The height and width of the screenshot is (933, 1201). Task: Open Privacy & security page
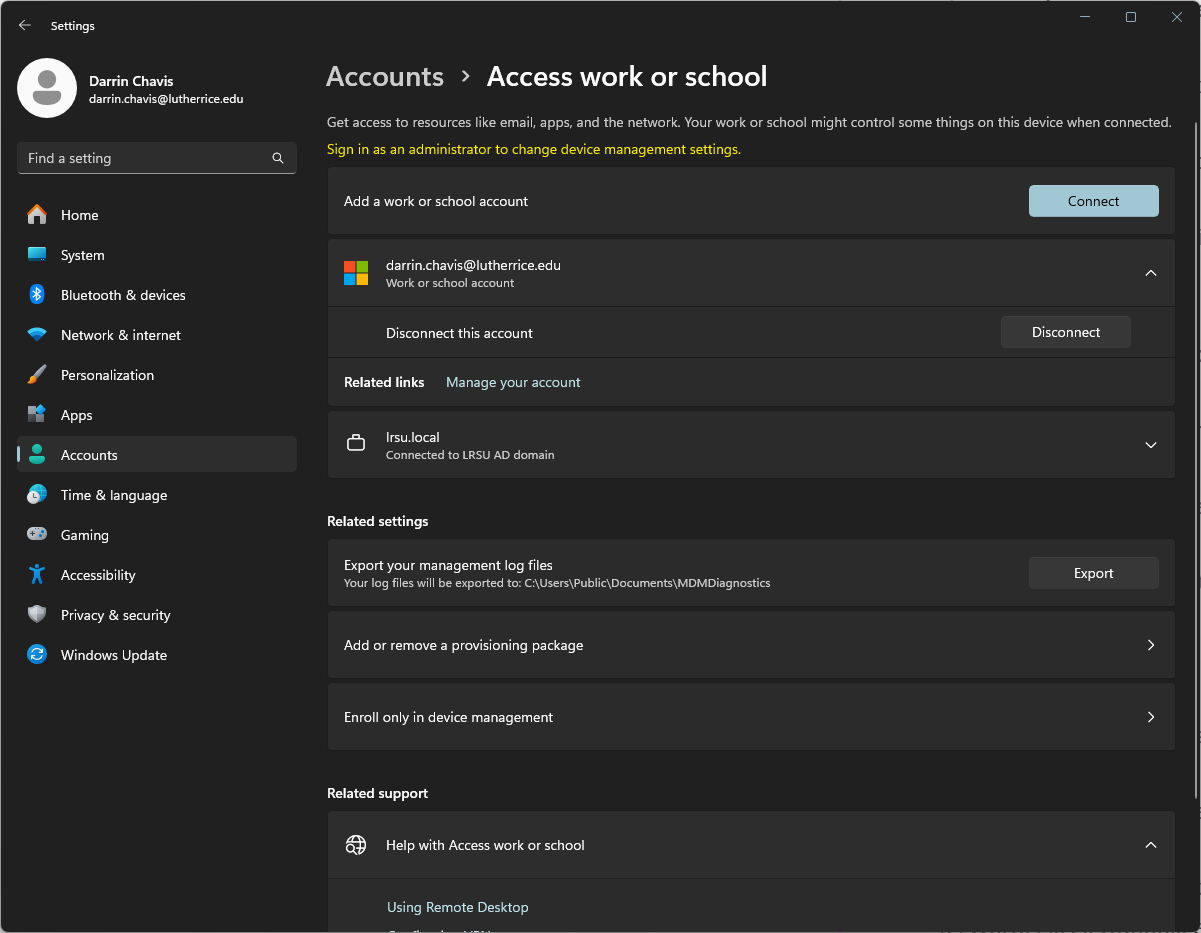(x=157, y=615)
